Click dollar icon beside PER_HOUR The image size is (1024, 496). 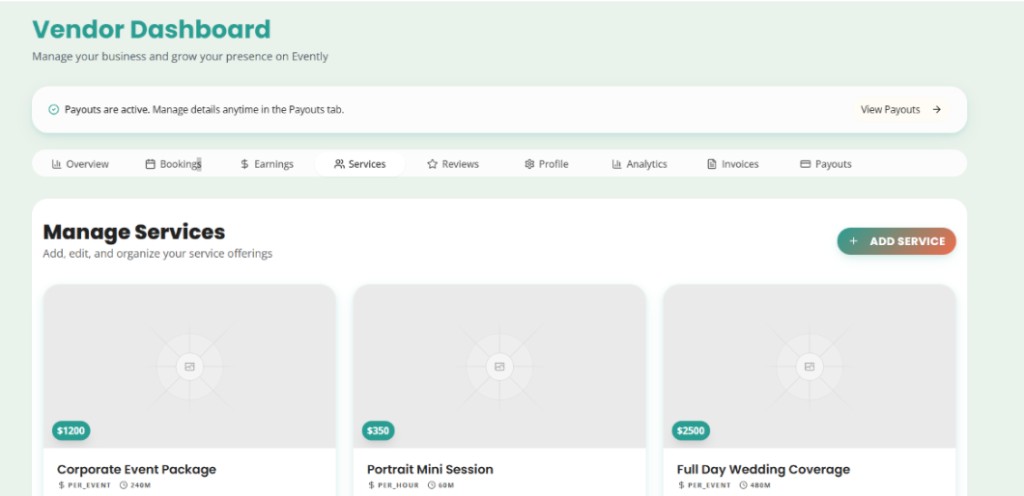coord(372,486)
